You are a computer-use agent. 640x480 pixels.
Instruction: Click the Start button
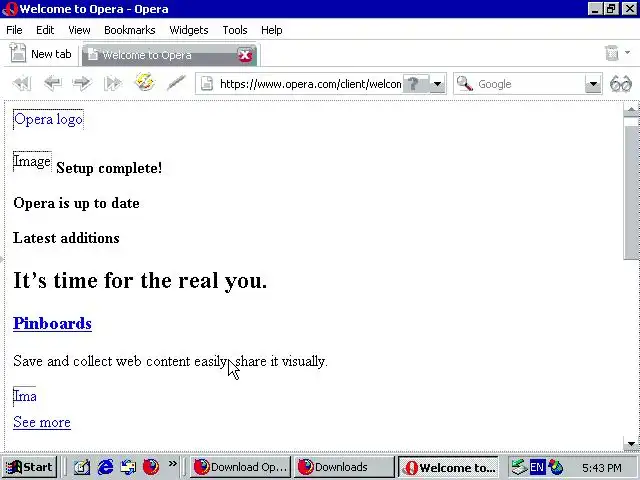[x=29, y=467]
